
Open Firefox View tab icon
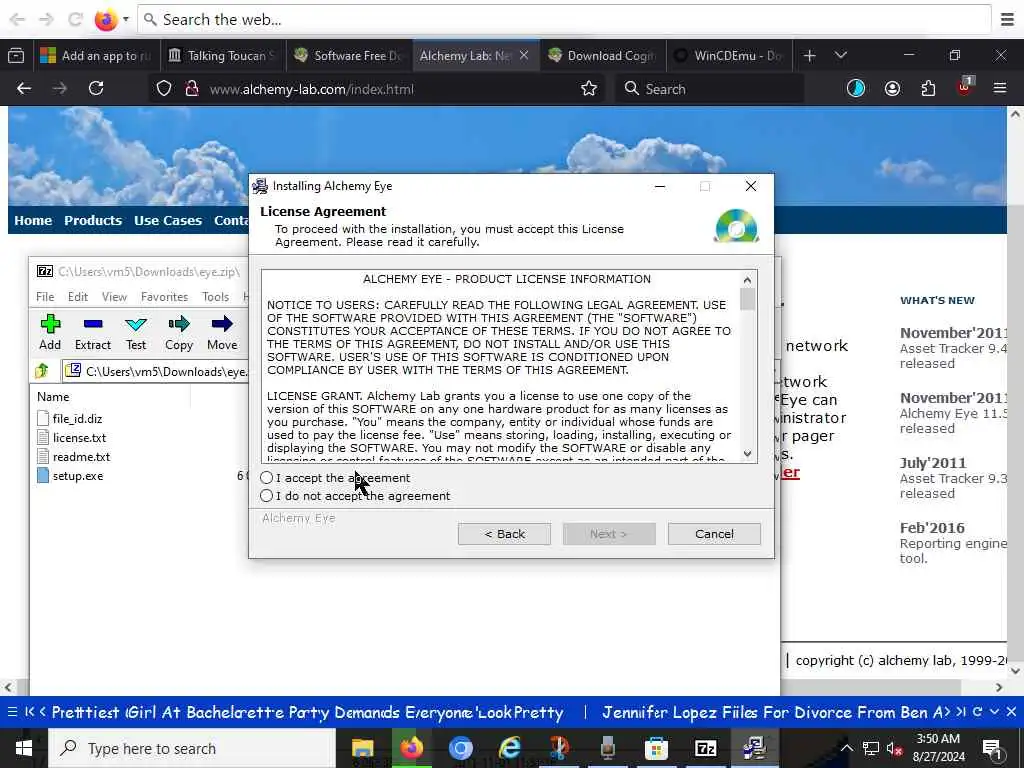click(x=16, y=56)
